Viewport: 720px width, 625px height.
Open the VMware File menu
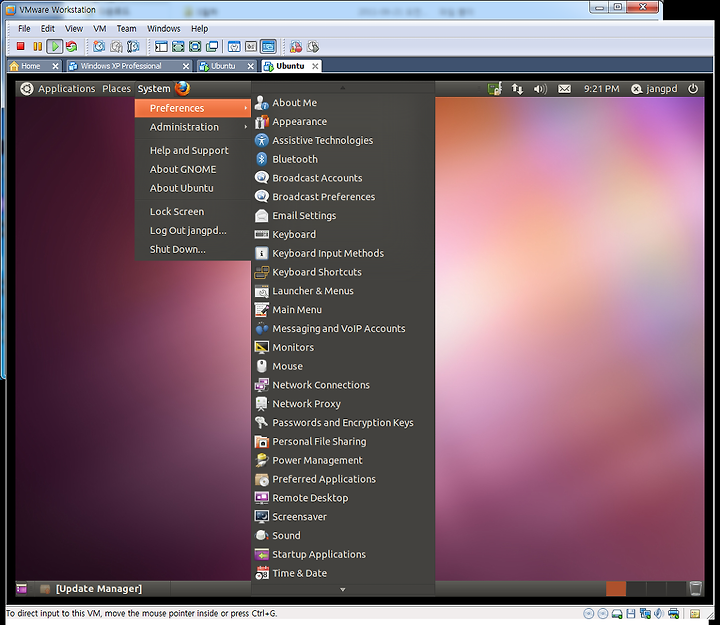click(x=24, y=28)
